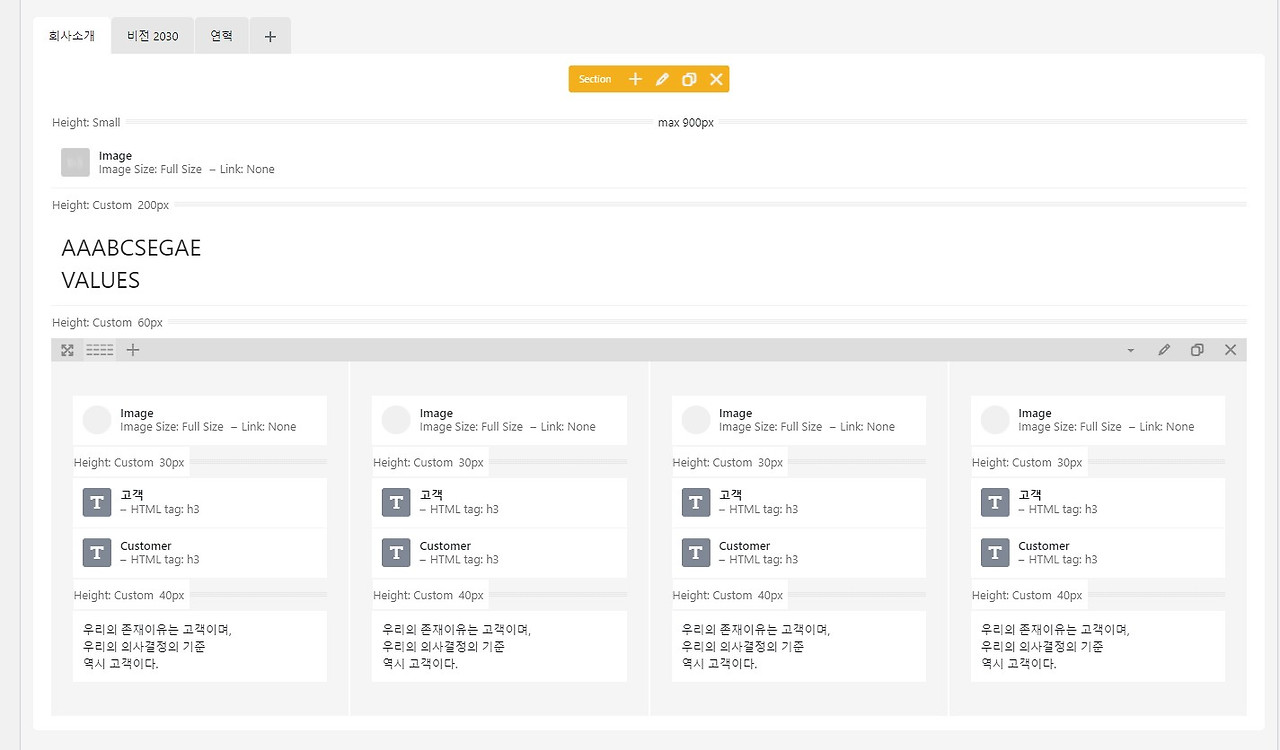This screenshot has width=1280, height=750.
Task: Switch to the 회사소개 tab
Action: 72,36
